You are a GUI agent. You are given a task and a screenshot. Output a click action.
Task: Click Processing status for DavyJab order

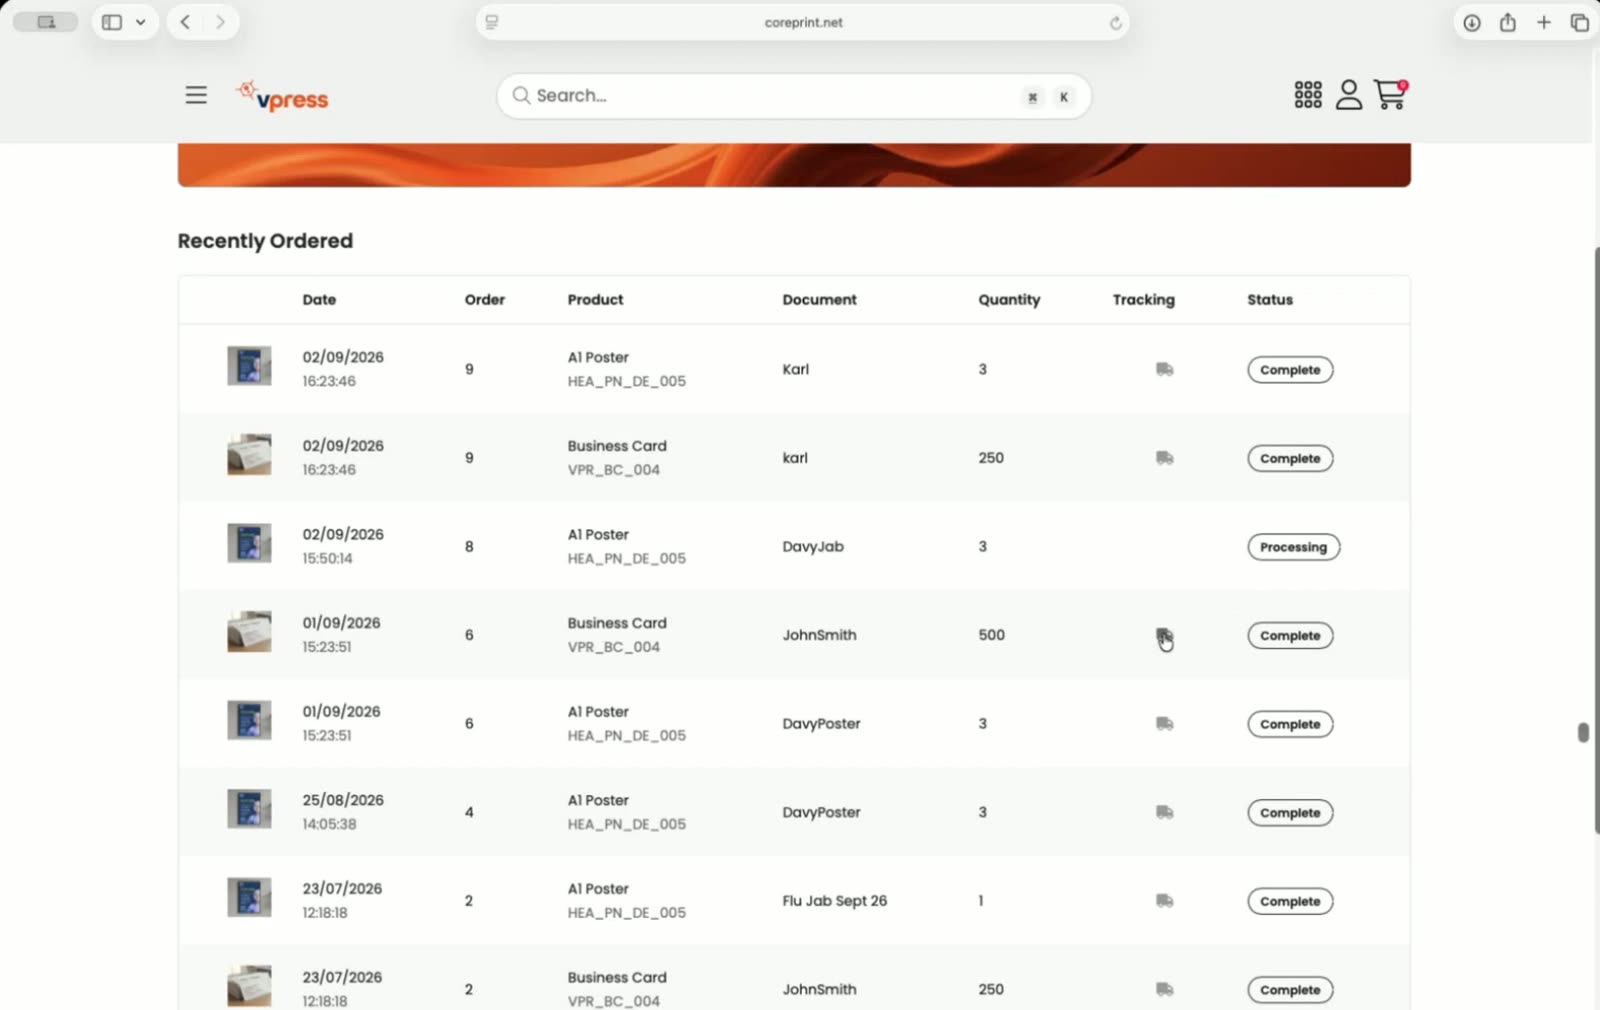click(x=1293, y=547)
